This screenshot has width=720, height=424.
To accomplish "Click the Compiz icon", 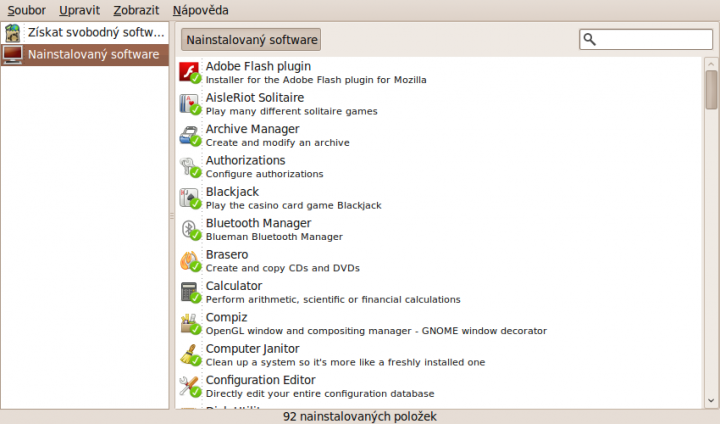I will (190, 324).
